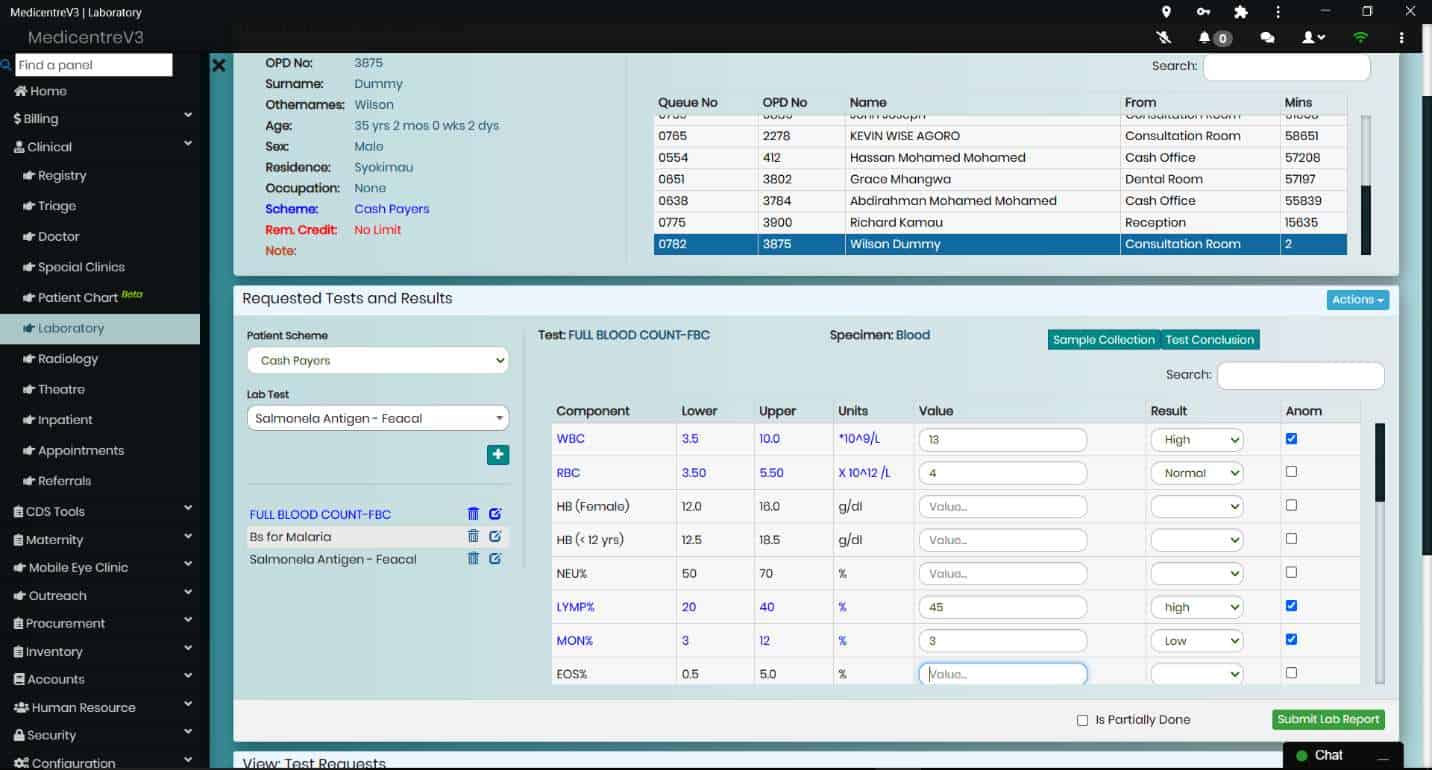Open the chat bubbles icon in header
This screenshot has height=770, width=1432.
[1267, 38]
